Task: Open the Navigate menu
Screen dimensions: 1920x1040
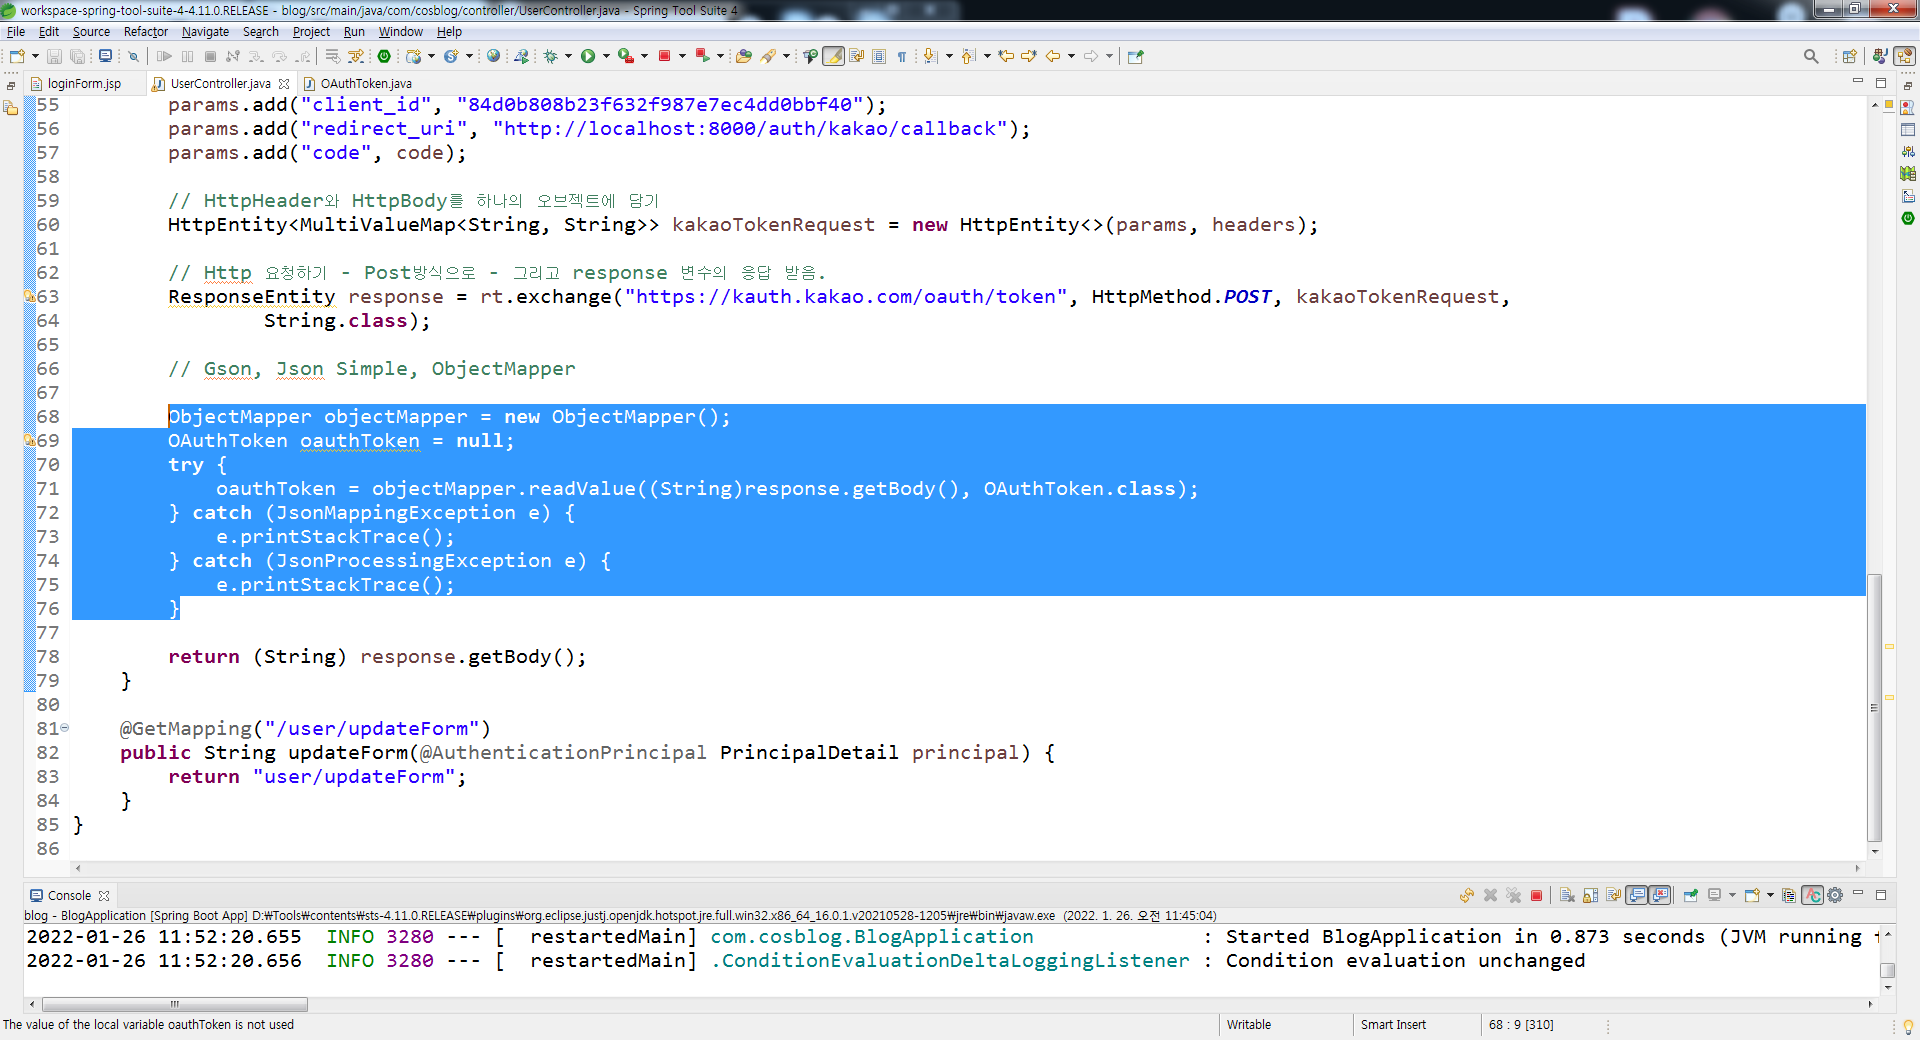Action: coord(205,32)
